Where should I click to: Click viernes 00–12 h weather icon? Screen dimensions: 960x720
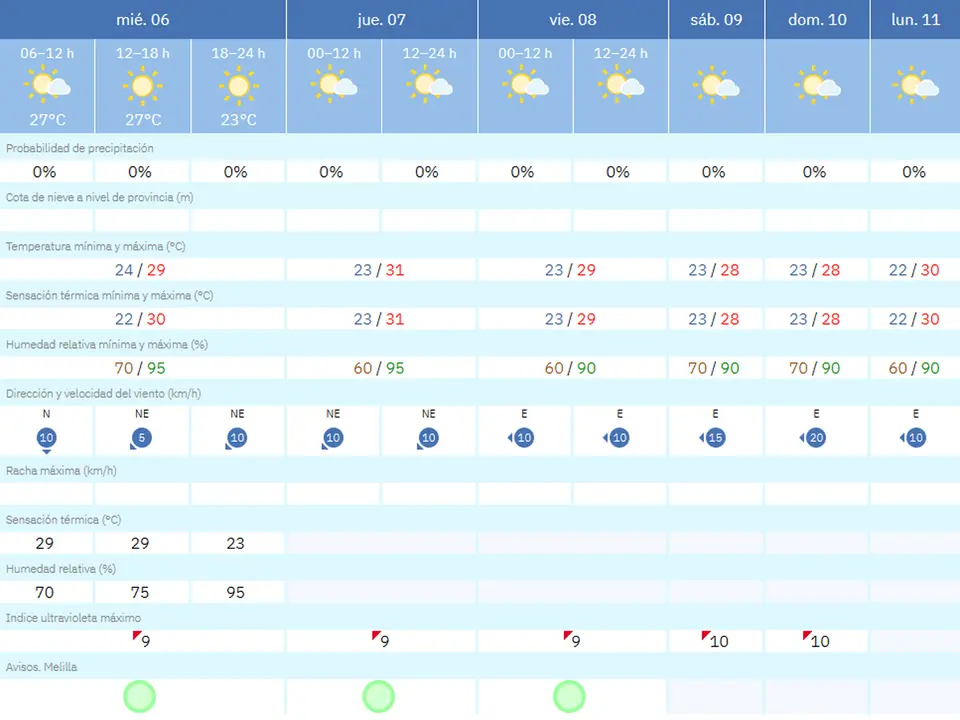(x=525, y=84)
